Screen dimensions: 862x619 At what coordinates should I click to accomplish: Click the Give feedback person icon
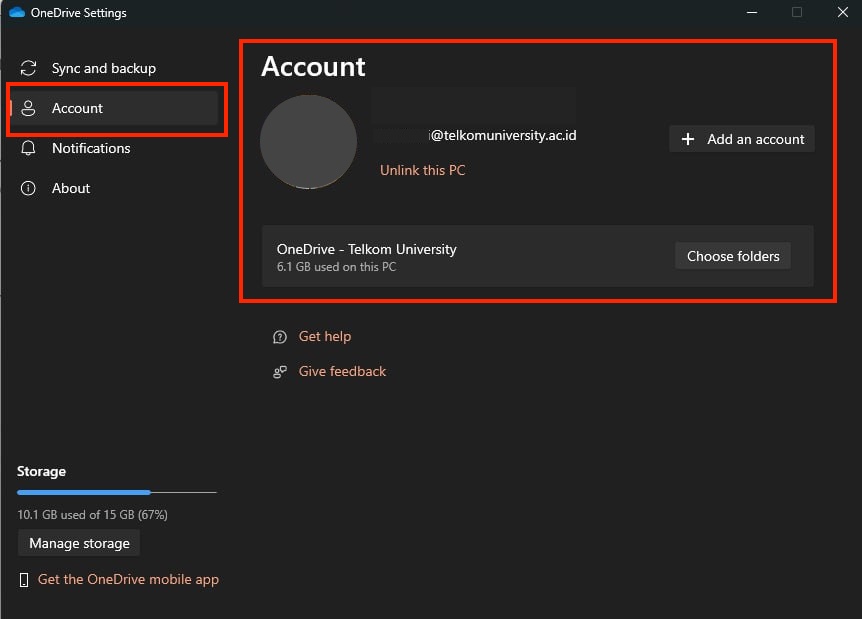click(280, 372)
